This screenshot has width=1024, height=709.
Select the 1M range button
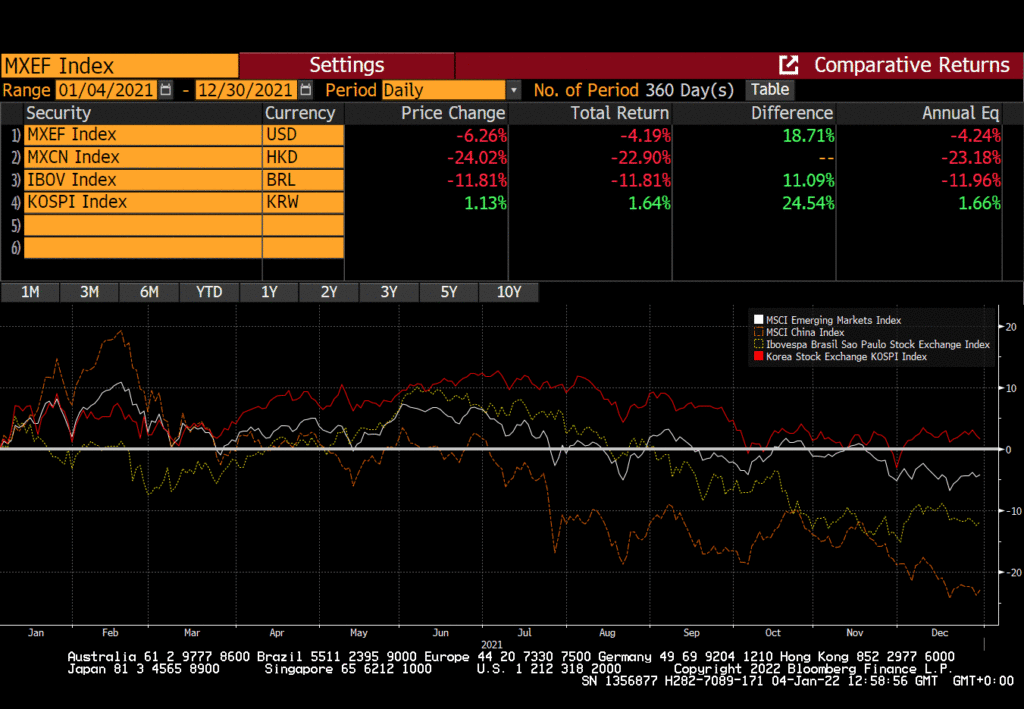[x=30, y=292]
